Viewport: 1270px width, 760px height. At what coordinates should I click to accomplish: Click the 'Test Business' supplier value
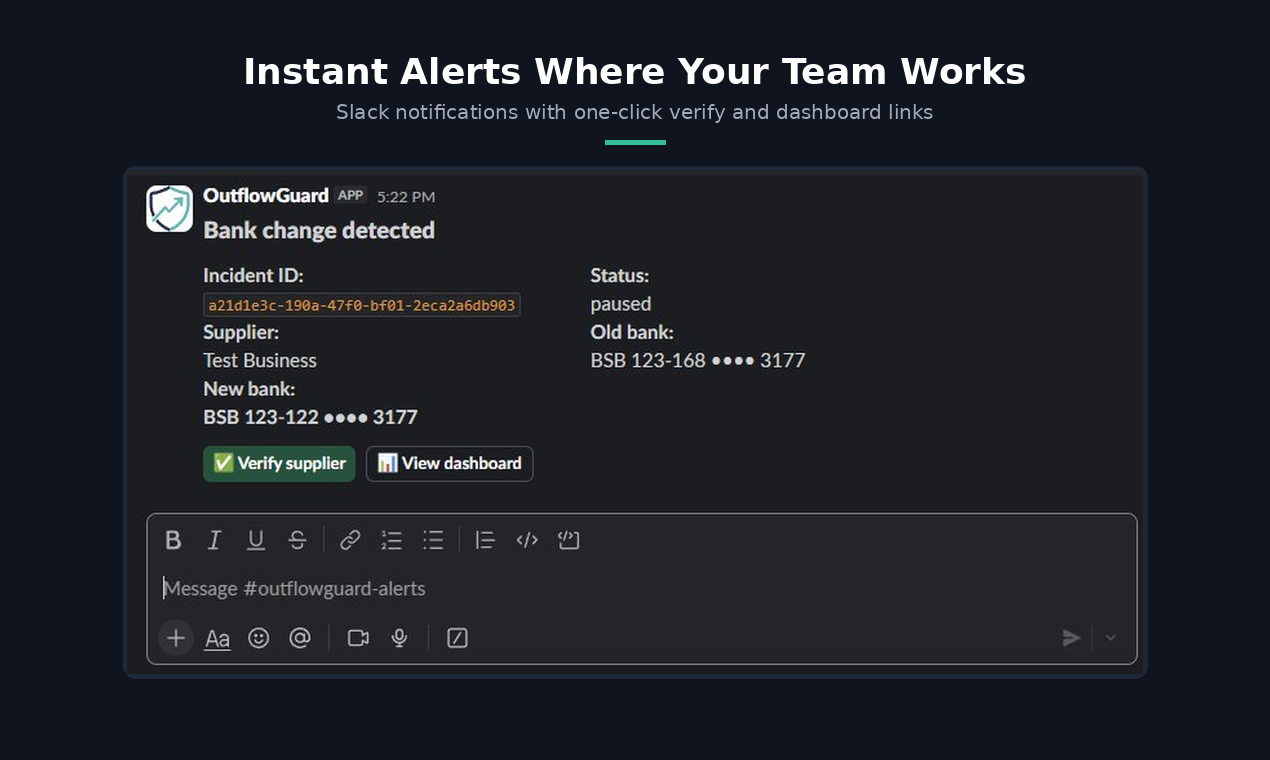[260, 361]
